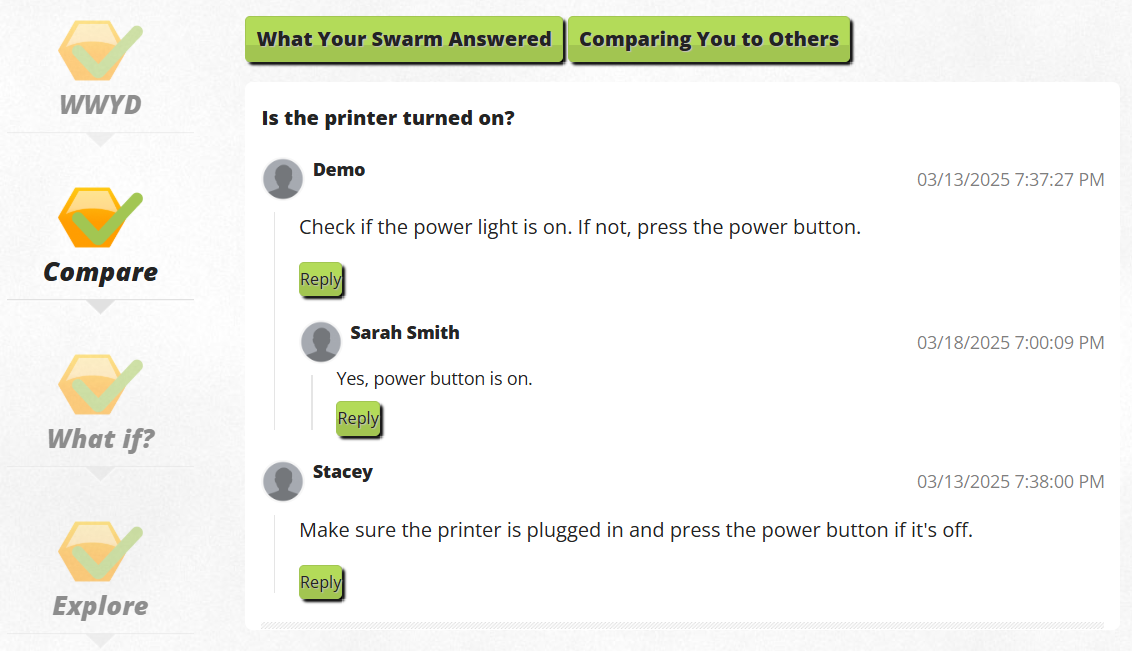Select the WWYD step label
1132x651 pixels.
tap(100, 105)
